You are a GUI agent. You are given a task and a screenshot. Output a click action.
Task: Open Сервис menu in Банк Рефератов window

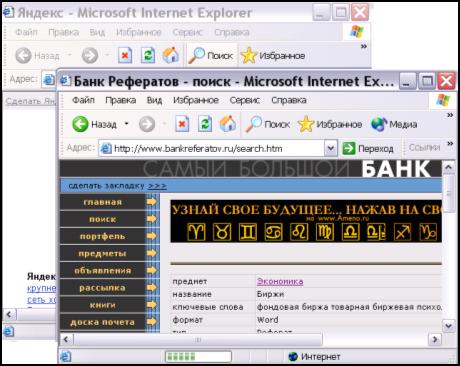(245, 100)
